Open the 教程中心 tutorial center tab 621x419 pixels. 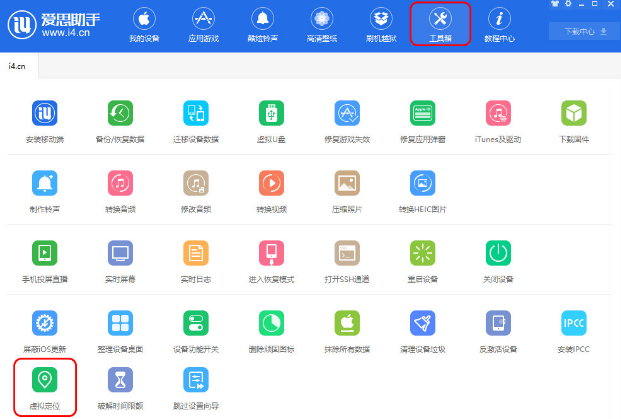[499, 24]
